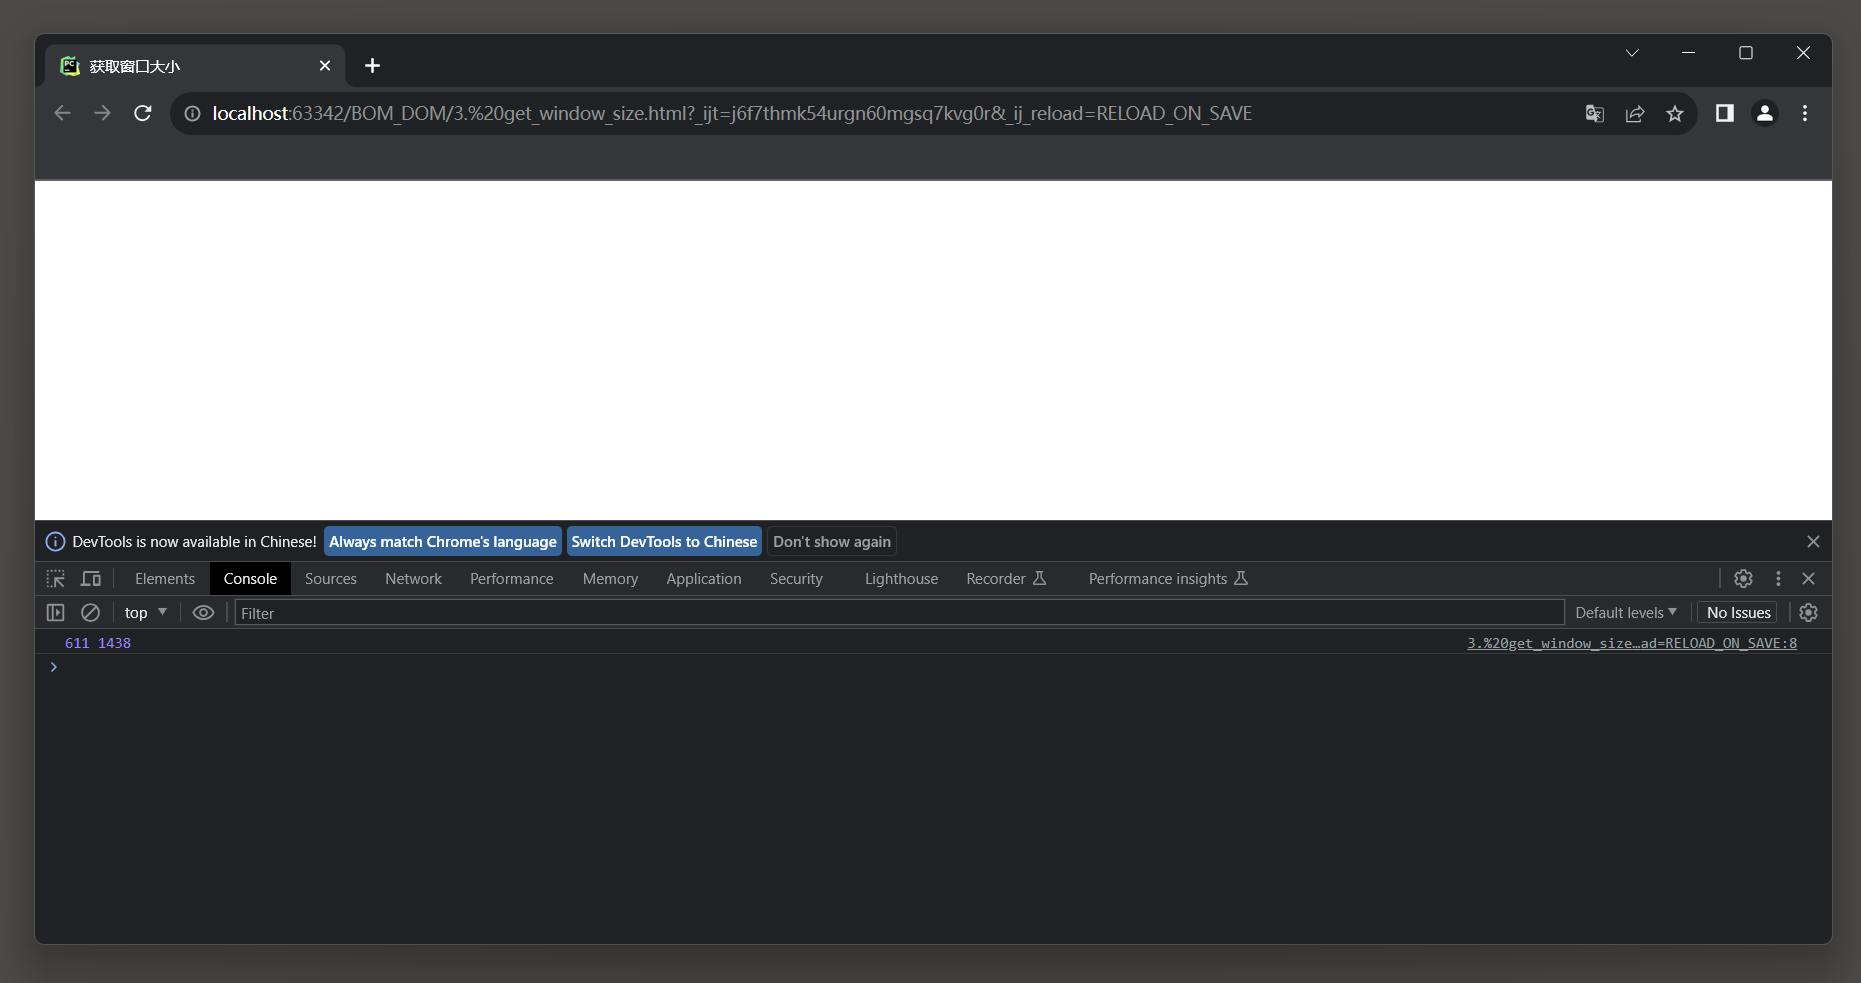Dismiss the DevTools language infobar

click(1813, 542)
